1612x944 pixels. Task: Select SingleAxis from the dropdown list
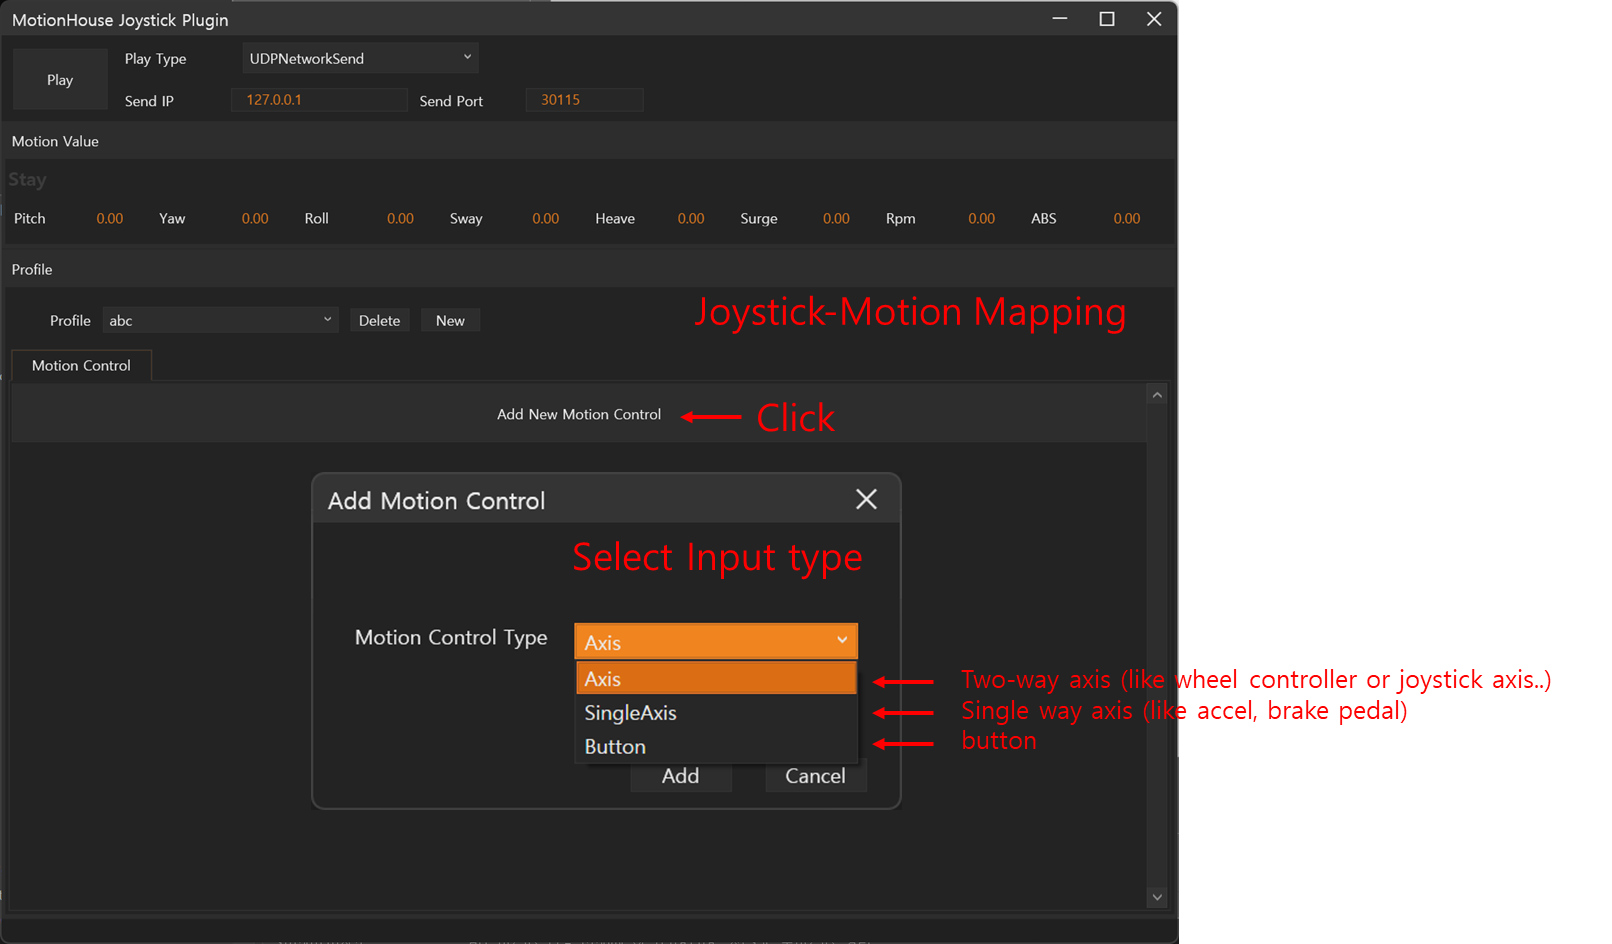716,712
